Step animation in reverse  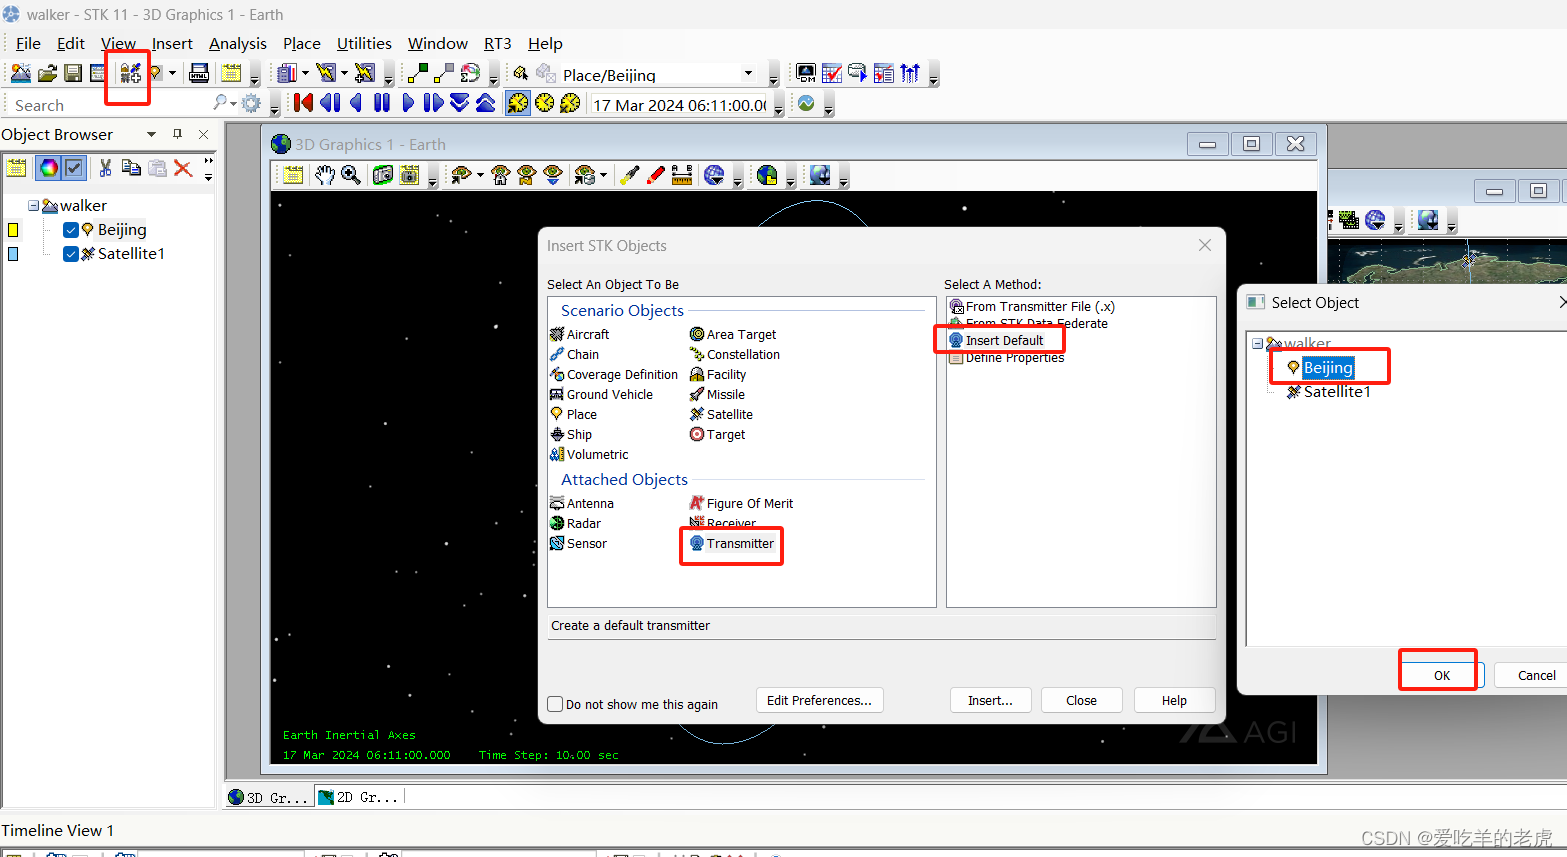pyautogui.click(x=330, y=103)
